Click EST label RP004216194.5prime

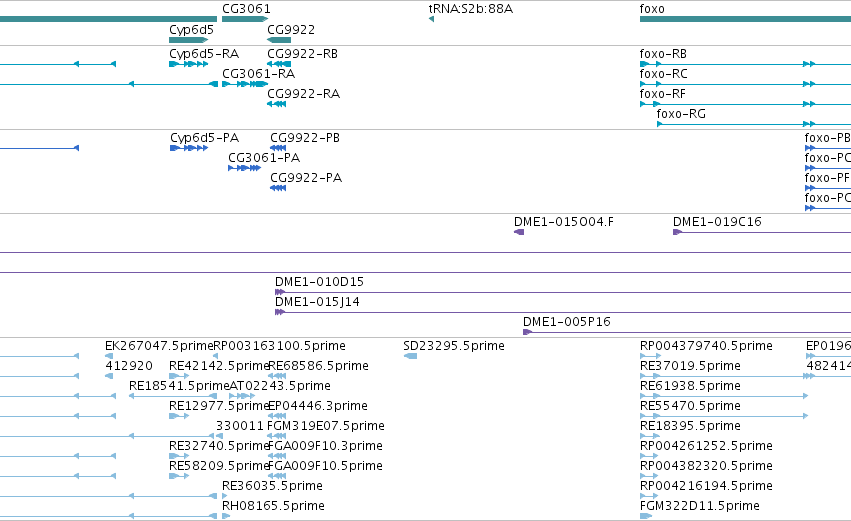click(706, 486)
